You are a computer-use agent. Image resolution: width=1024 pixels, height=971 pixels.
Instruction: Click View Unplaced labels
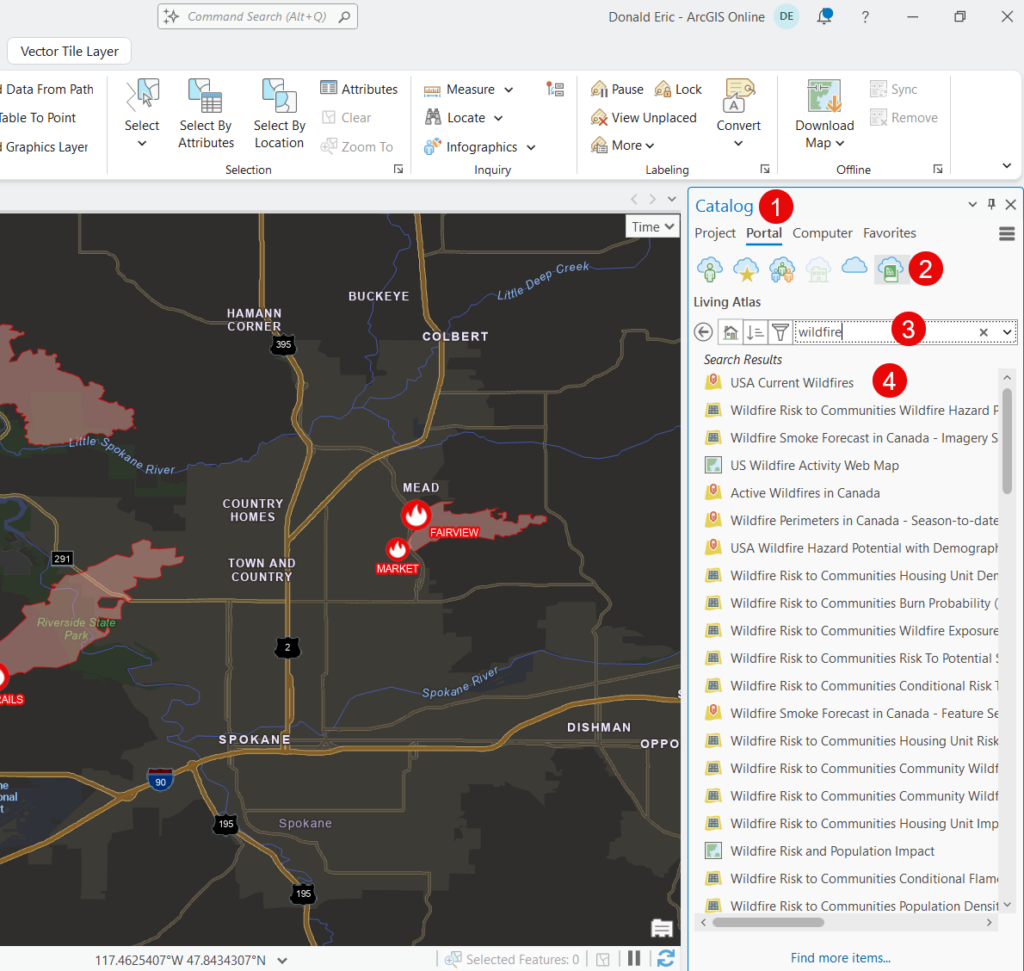pos(644,118)
